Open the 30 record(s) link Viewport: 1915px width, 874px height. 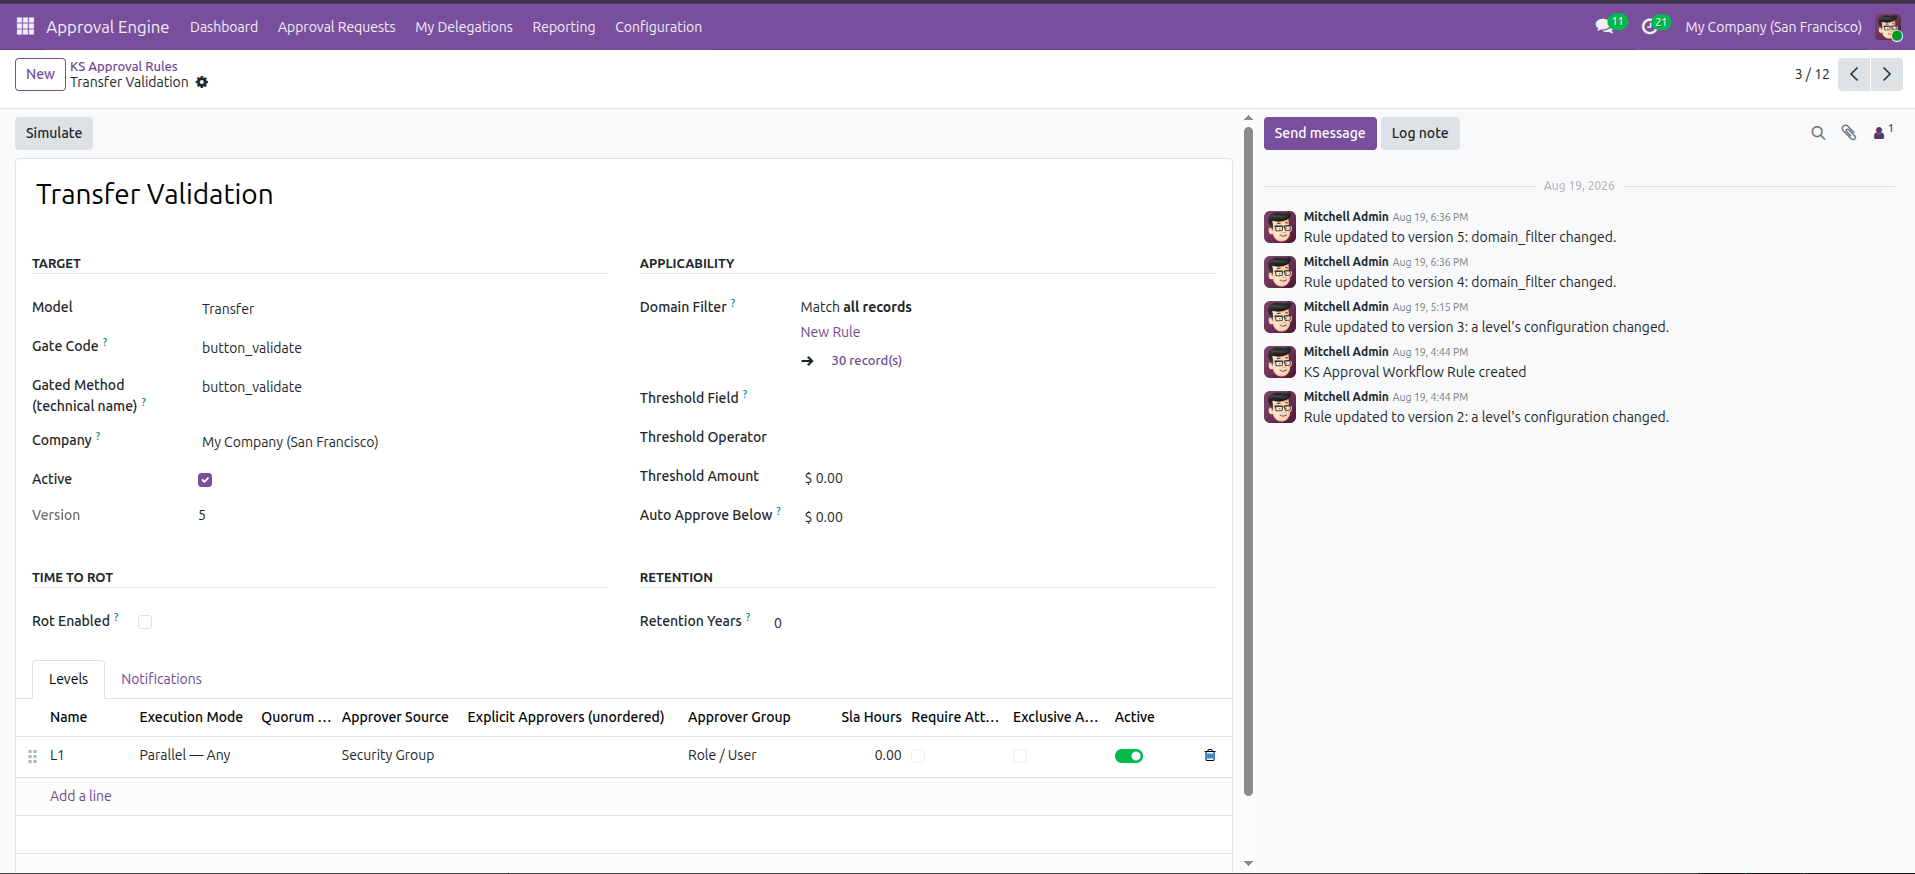(867, 361)
